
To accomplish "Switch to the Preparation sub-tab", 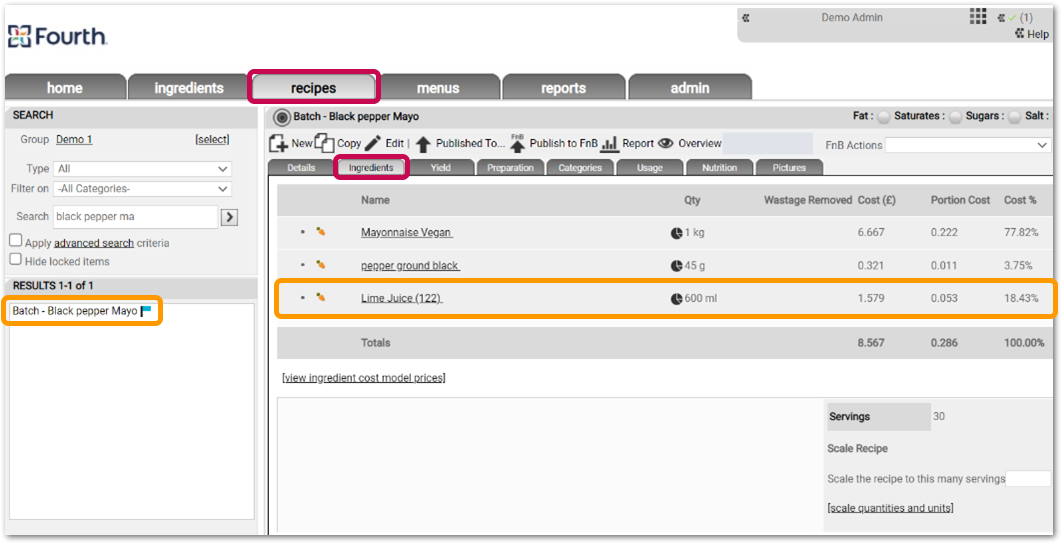I will 511,167.
